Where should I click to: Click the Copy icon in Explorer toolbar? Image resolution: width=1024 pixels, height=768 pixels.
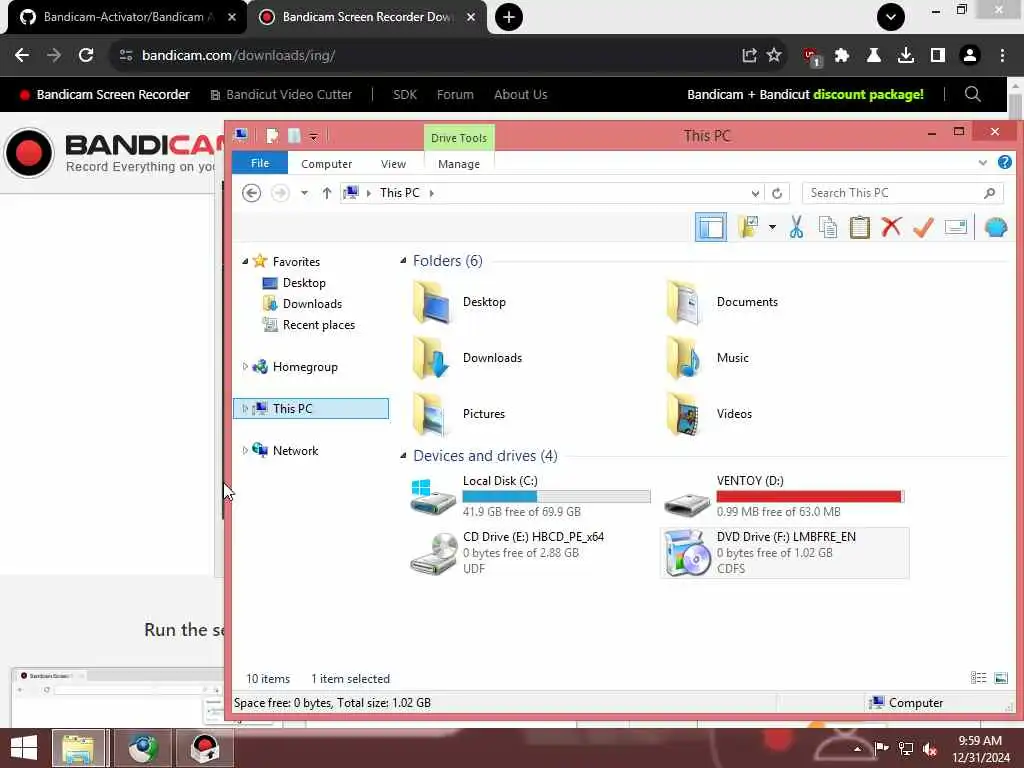coord(827,227)
